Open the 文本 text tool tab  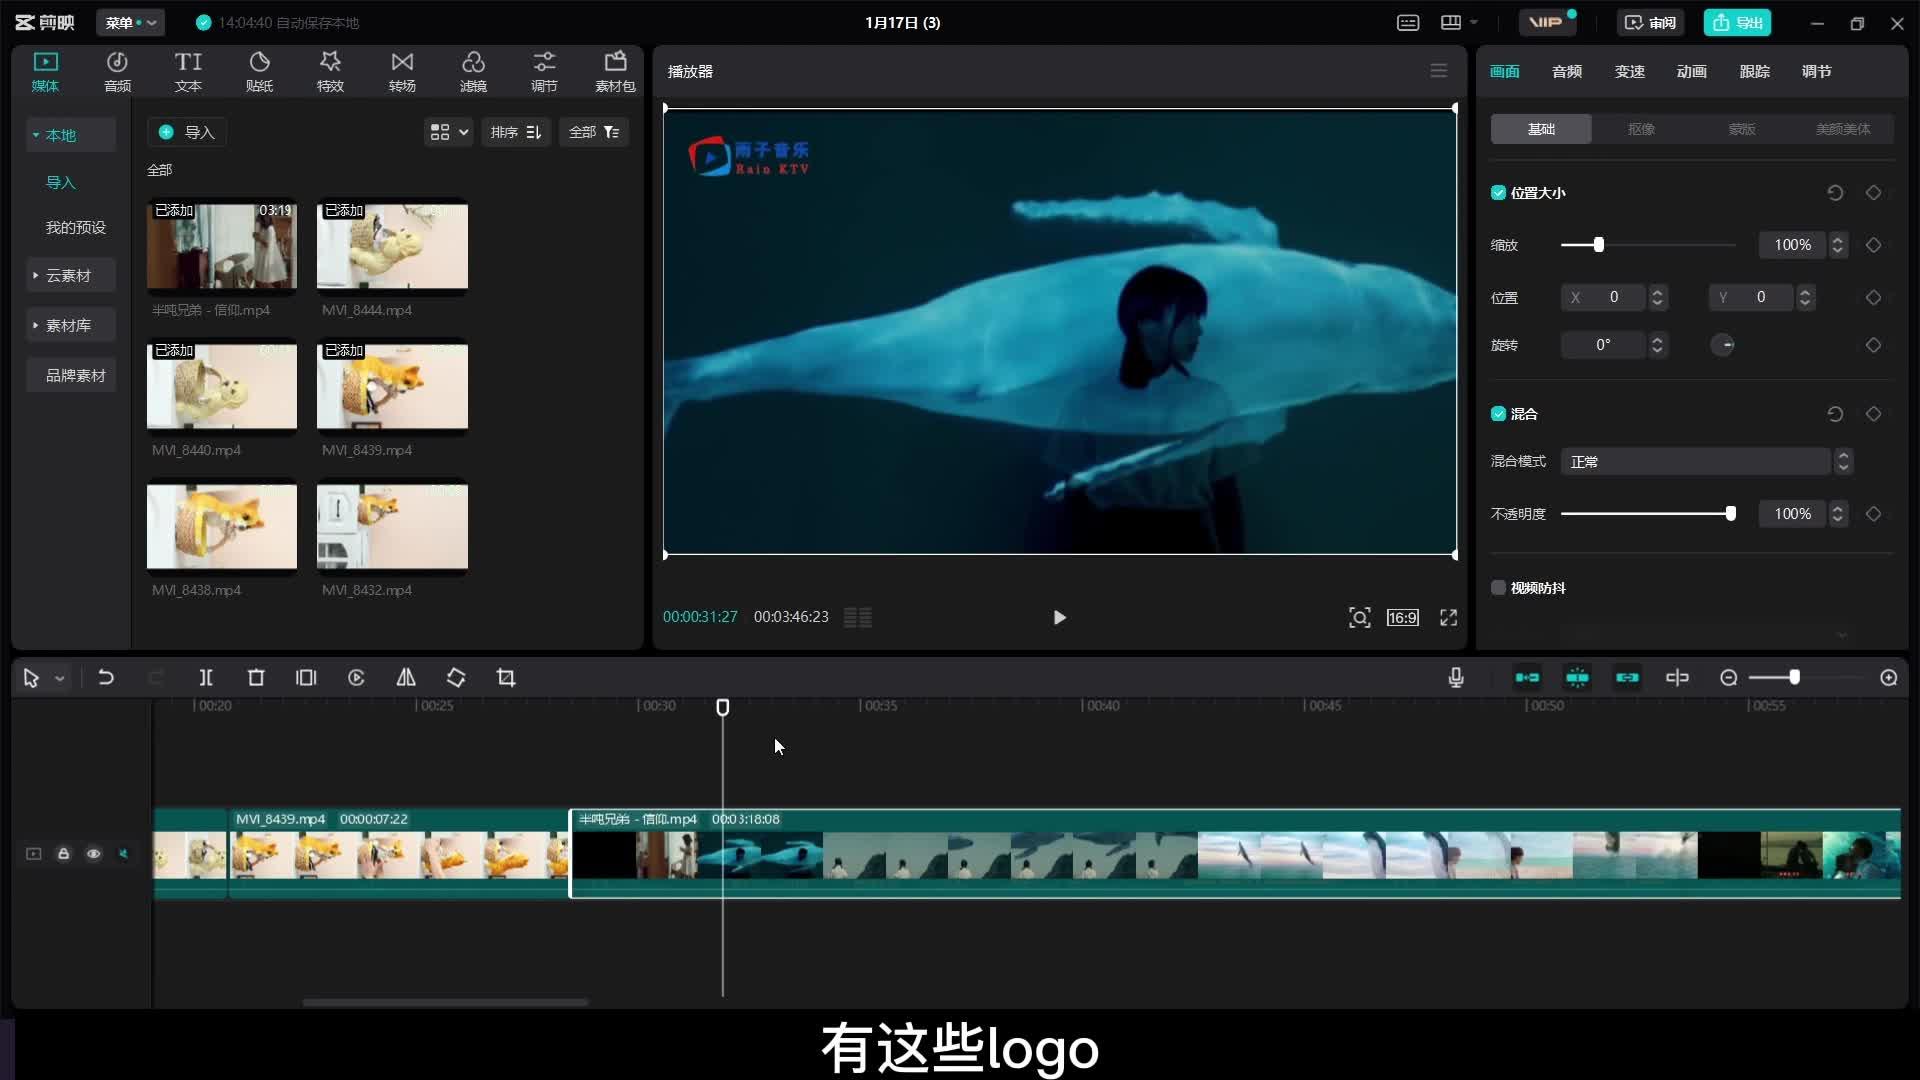[x=188, y=72]
